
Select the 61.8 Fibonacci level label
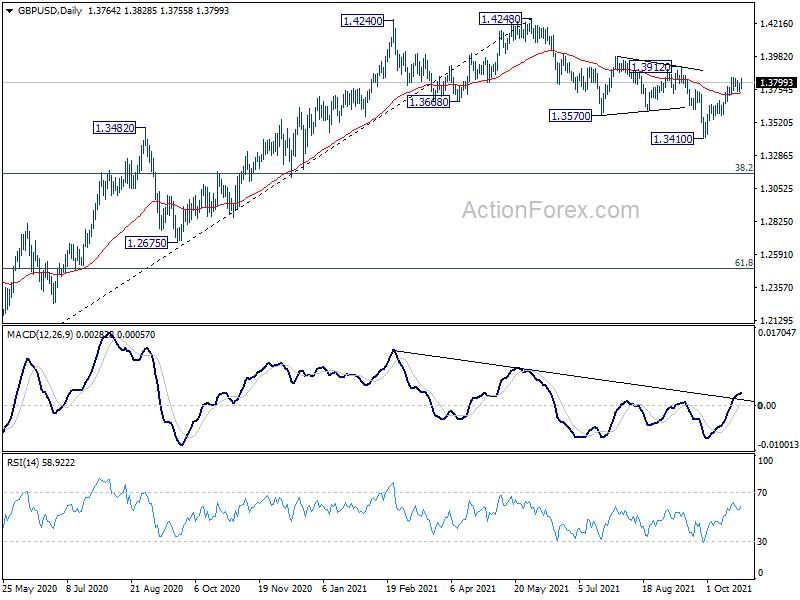tap(743, 263)
